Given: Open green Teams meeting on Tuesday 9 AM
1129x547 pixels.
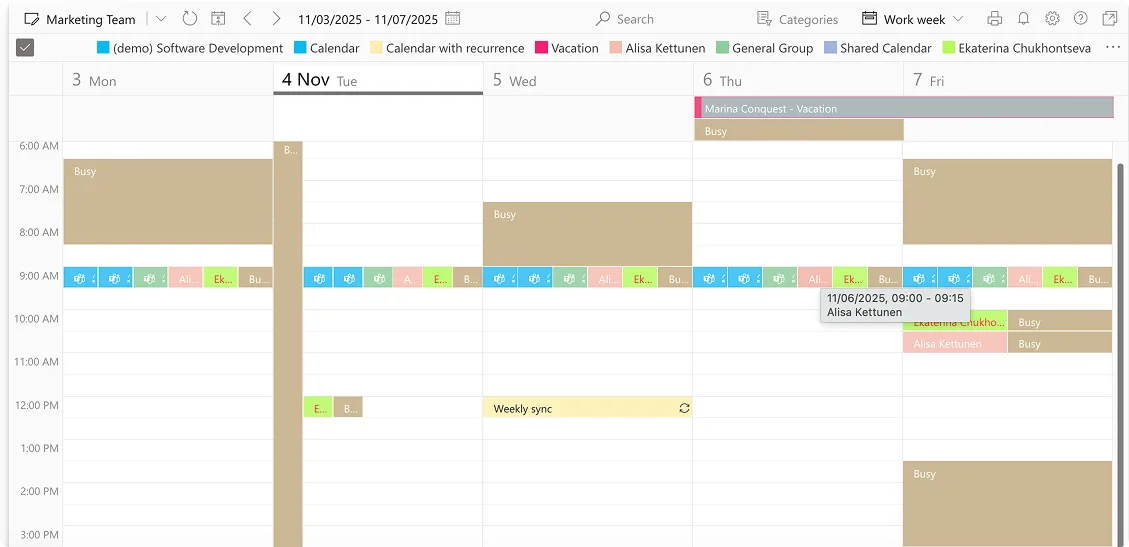Looking at the screenshot, I should click(x=377, y=278).
